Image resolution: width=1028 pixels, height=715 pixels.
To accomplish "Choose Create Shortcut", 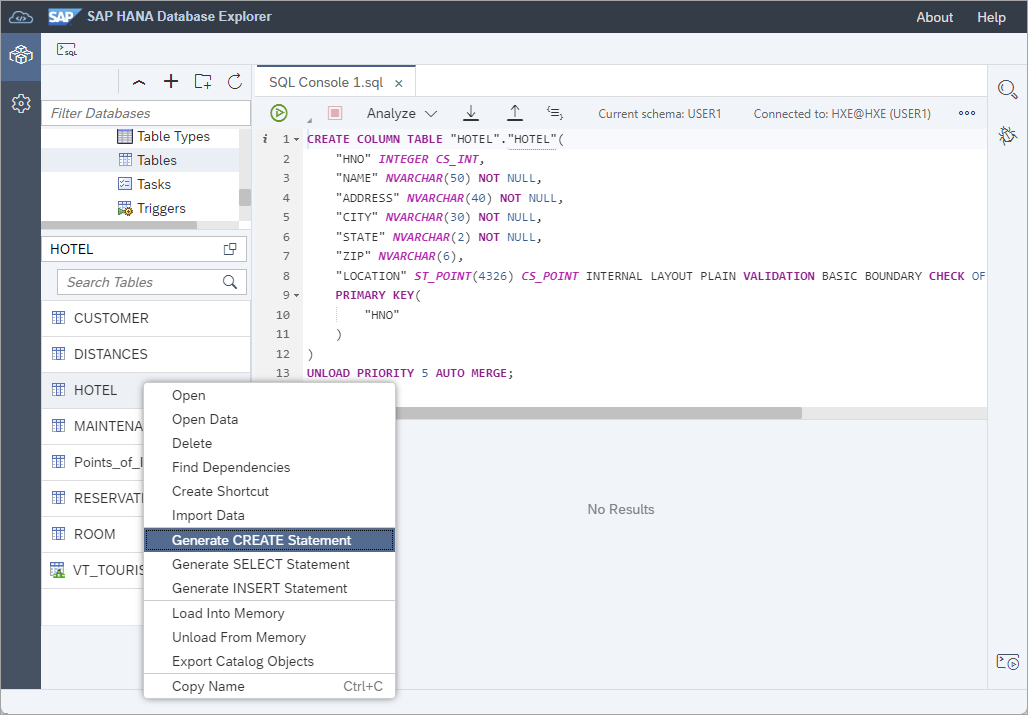I will pos(269,492).
